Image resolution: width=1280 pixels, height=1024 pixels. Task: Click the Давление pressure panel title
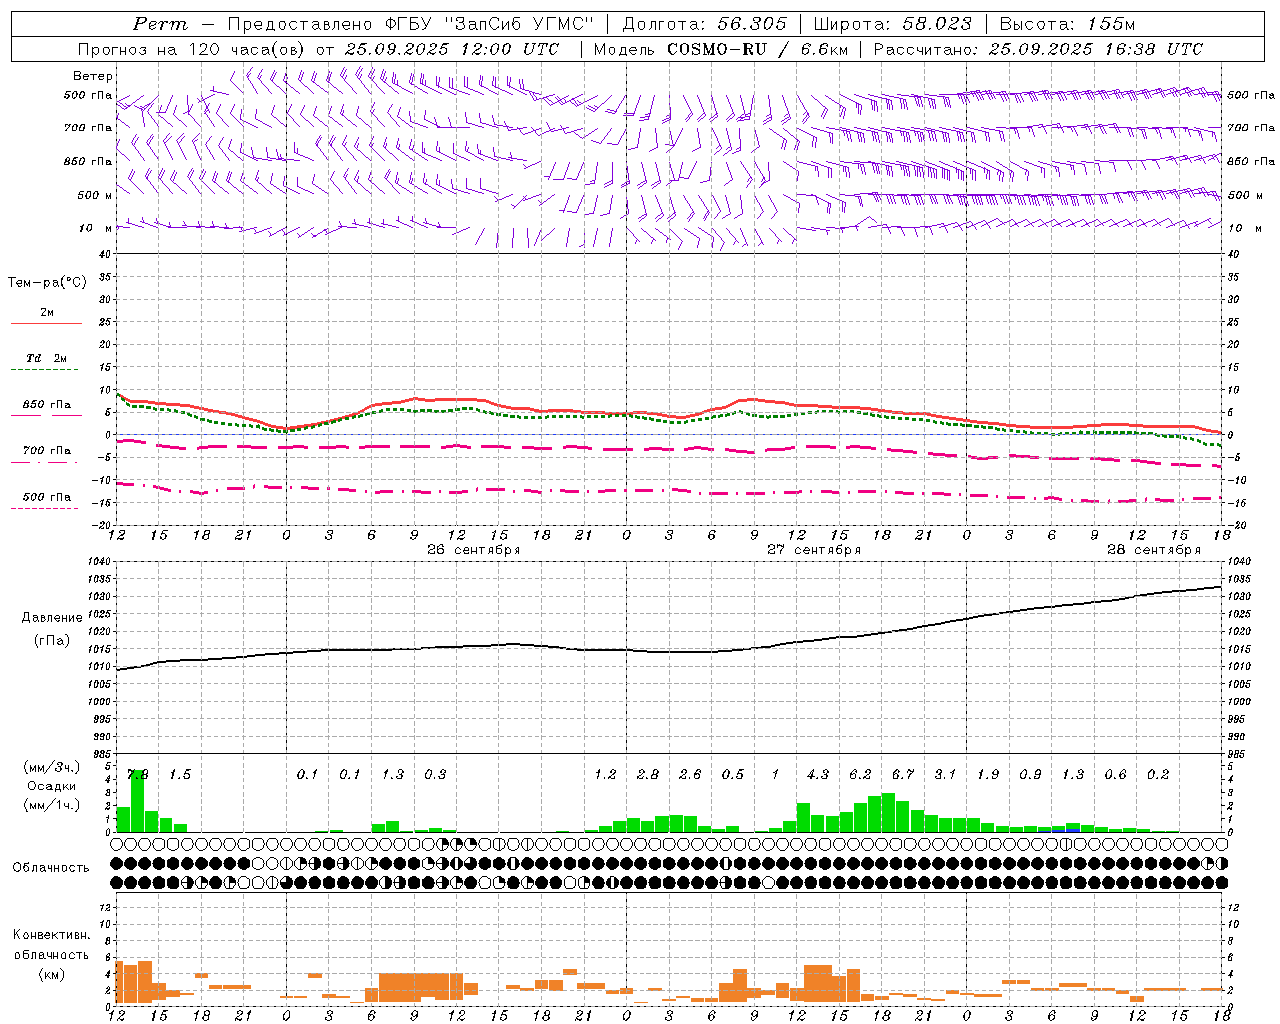coord(52,618)
